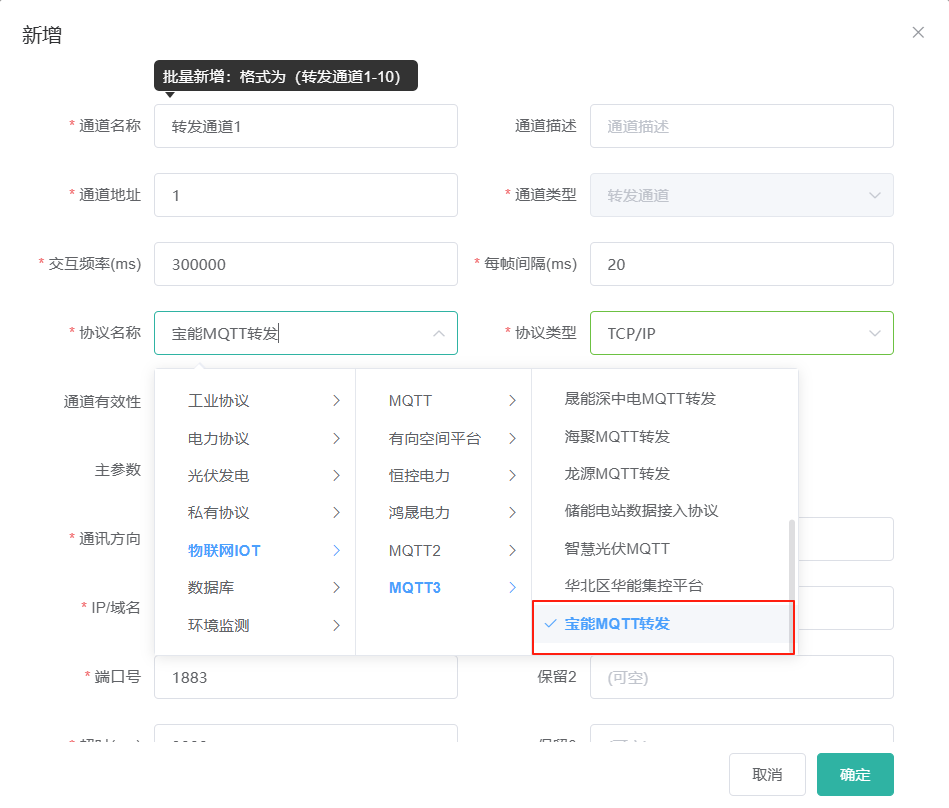Select 私有协议 in the protocol cascader

tap(218, 513)
